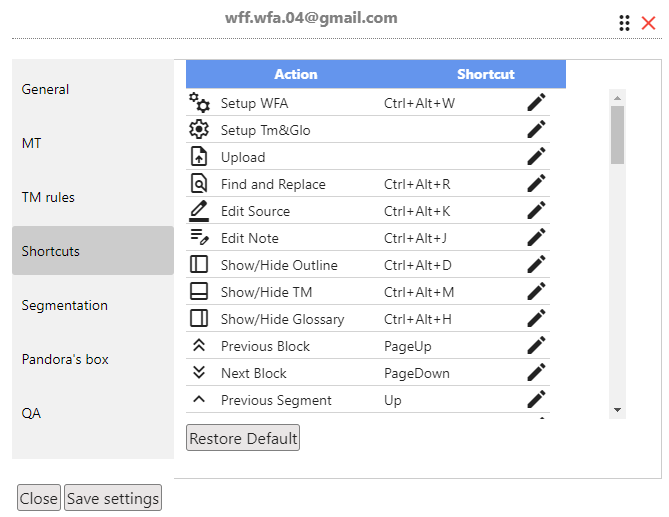The image size is (669, 517).
Task: Click the Find and Replace magnifier icon
Action: pyautogui.click(x=199, y=183)
